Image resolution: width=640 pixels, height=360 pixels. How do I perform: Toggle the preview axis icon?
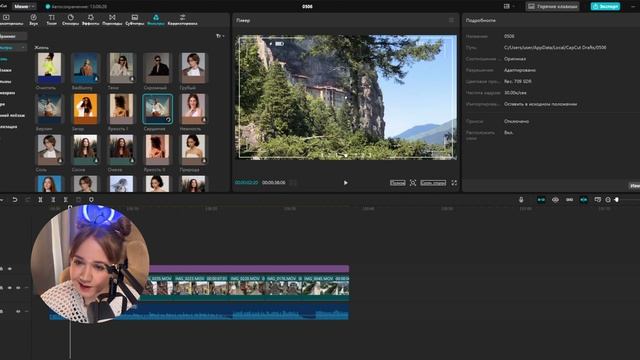[598, 200]
